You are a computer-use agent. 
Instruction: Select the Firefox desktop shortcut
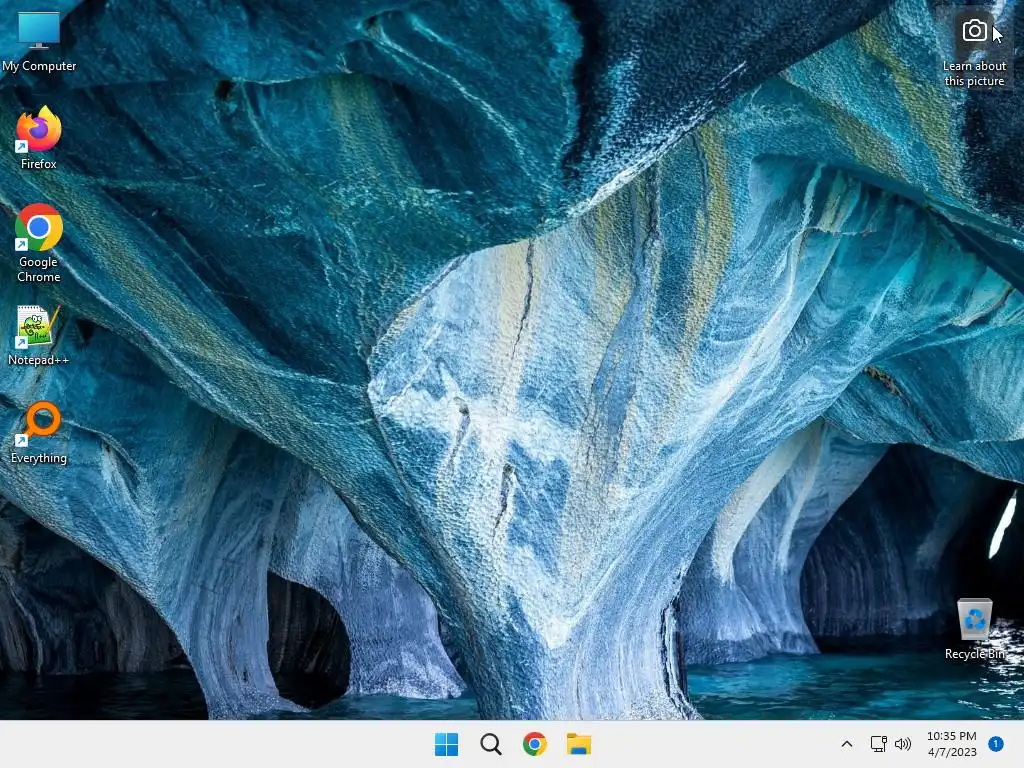39,138
